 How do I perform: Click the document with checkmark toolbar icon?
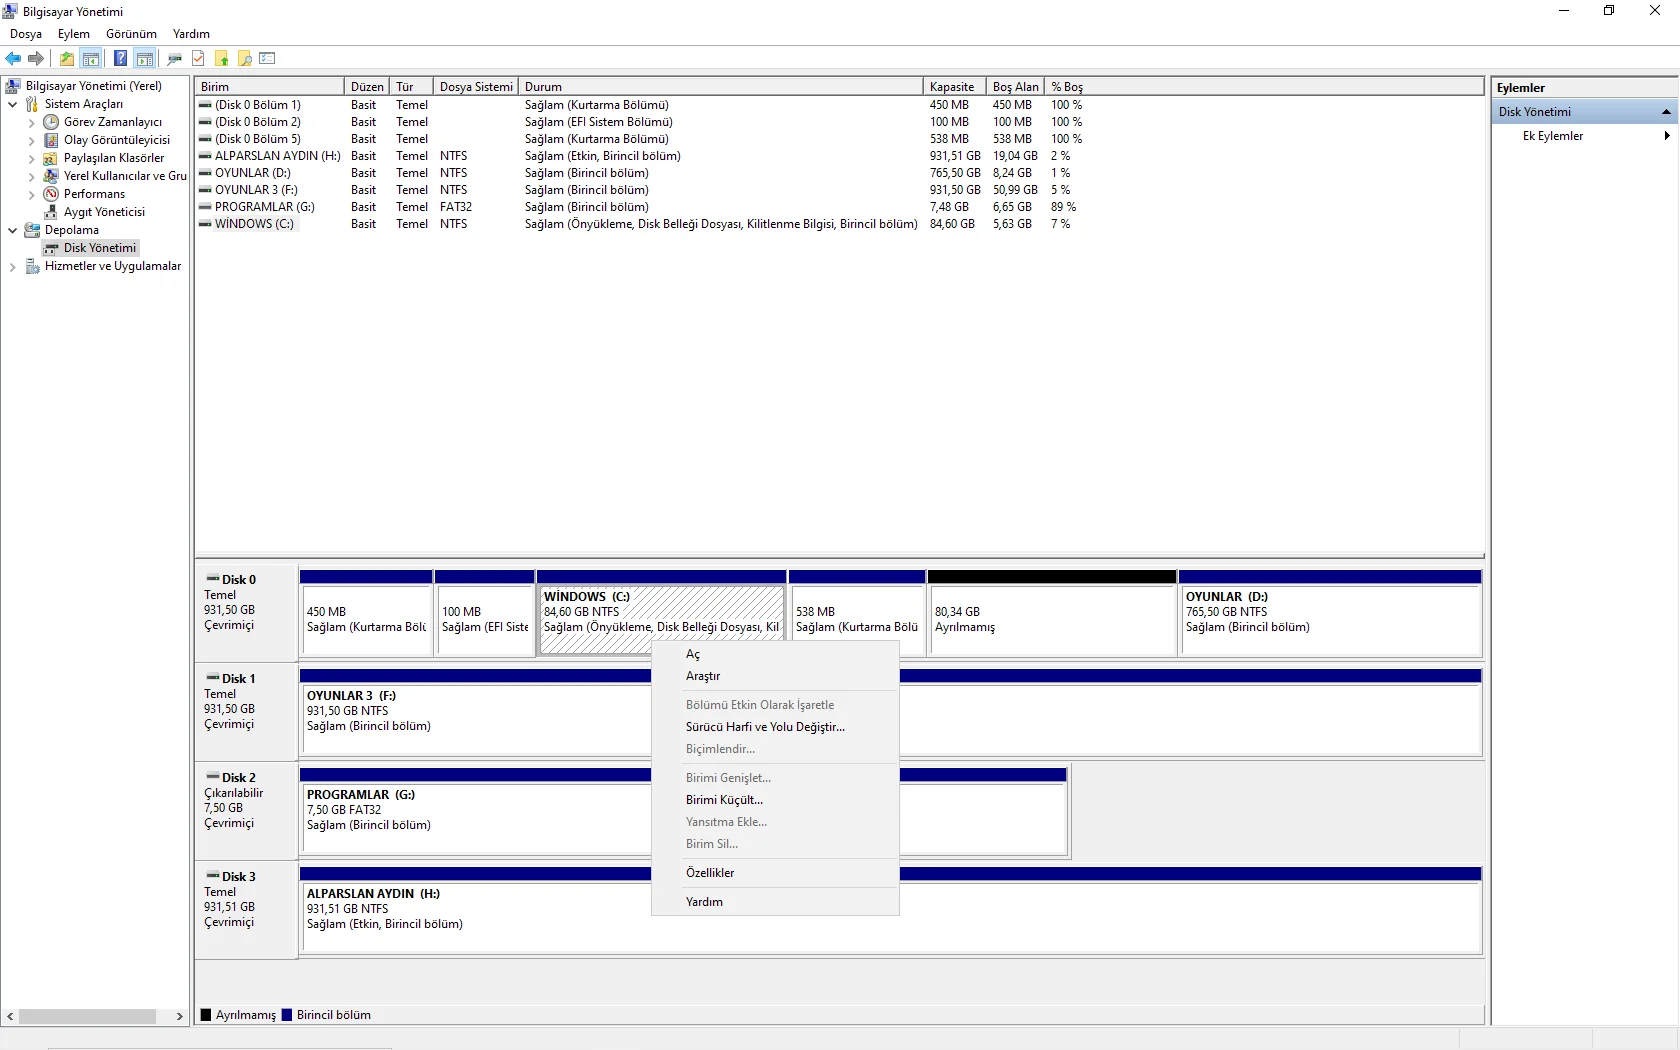tap(198, 58)
